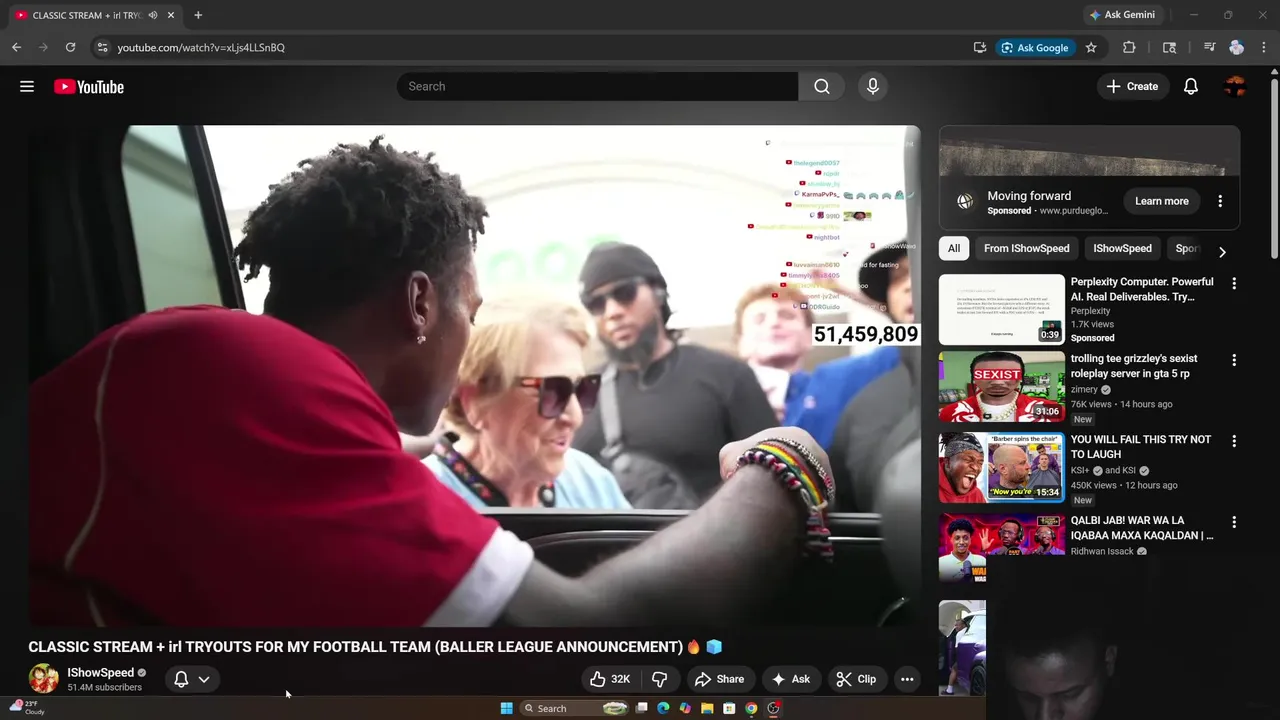
Task: Open media controls music-note icon
Action: click(x=1209, y=47)
